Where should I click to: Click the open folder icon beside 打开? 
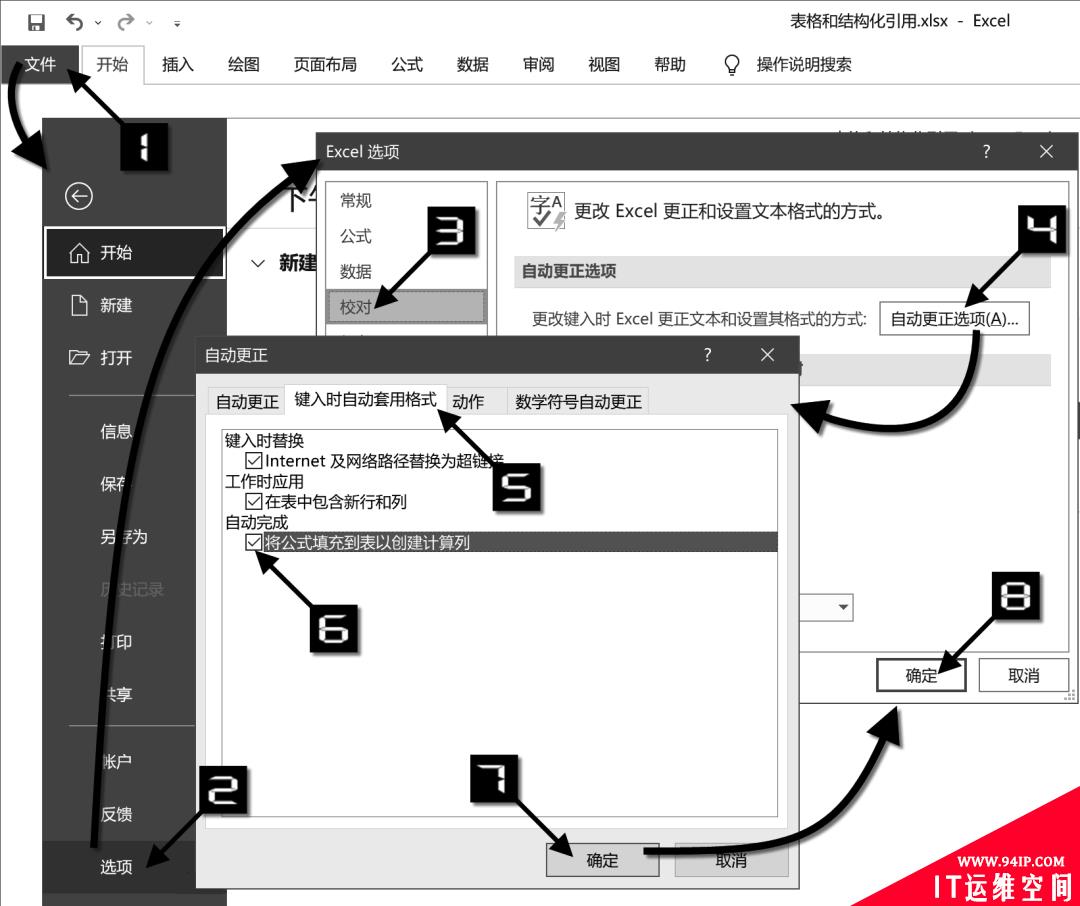click(79, 358)
